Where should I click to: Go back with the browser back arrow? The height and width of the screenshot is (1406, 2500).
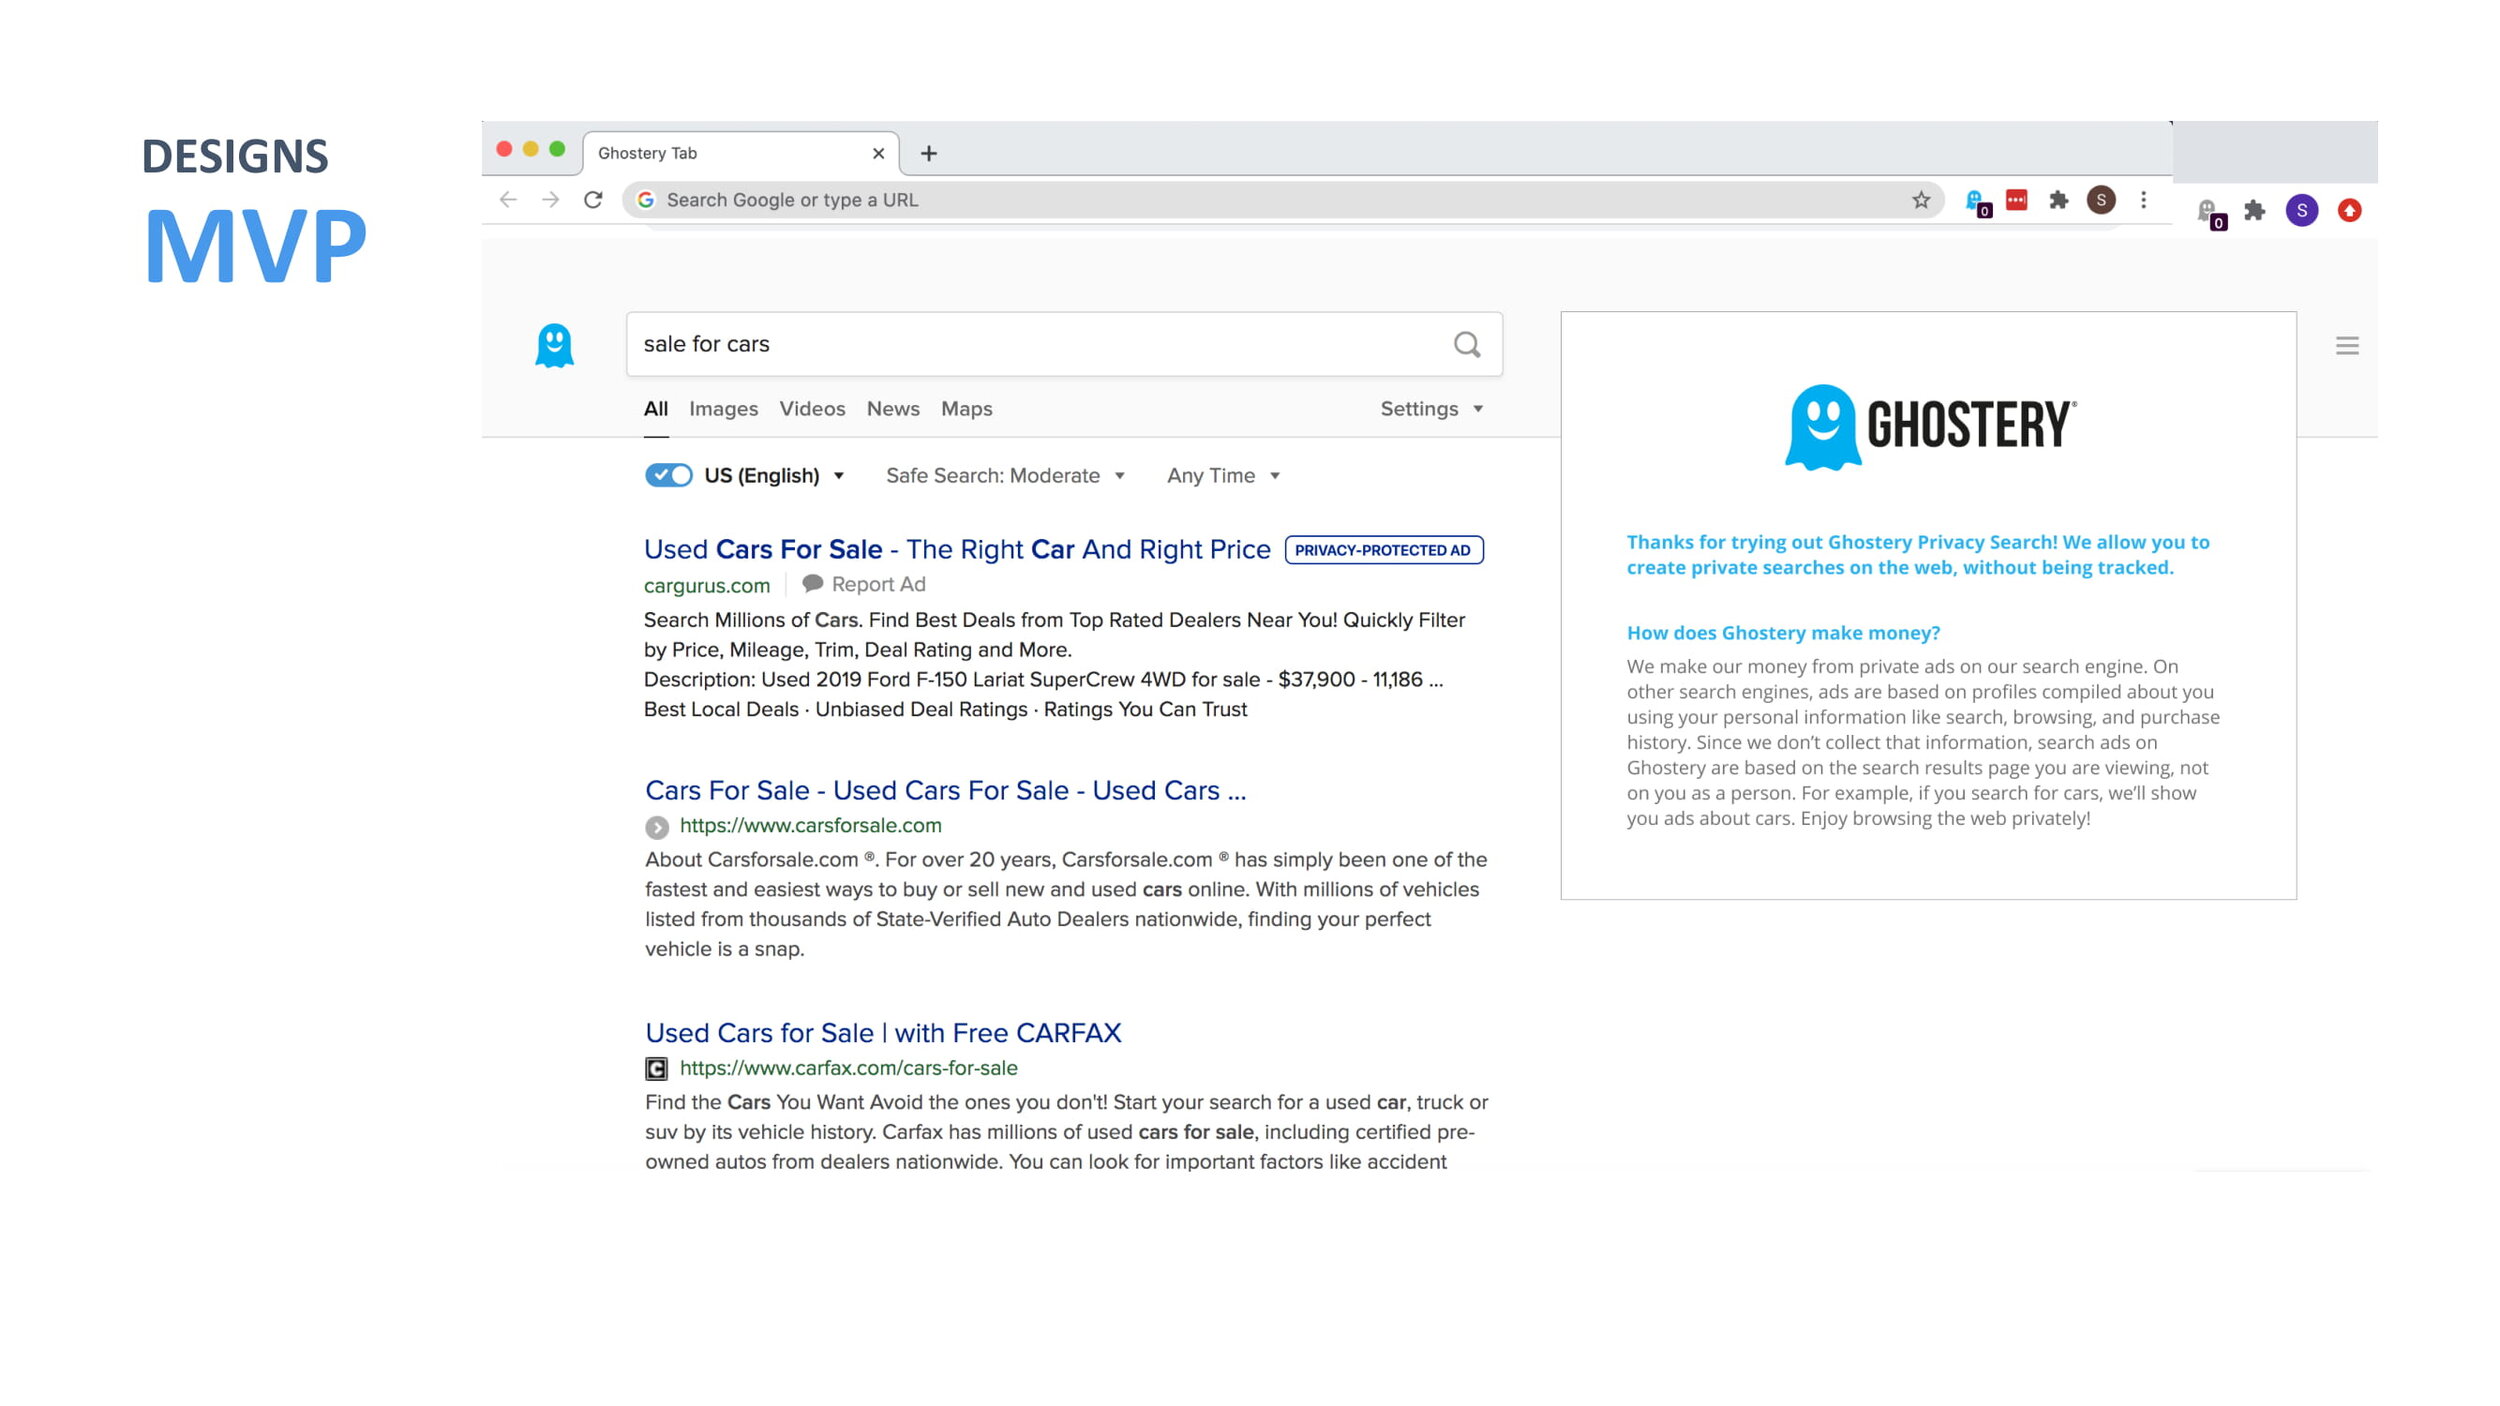[508, 200]
